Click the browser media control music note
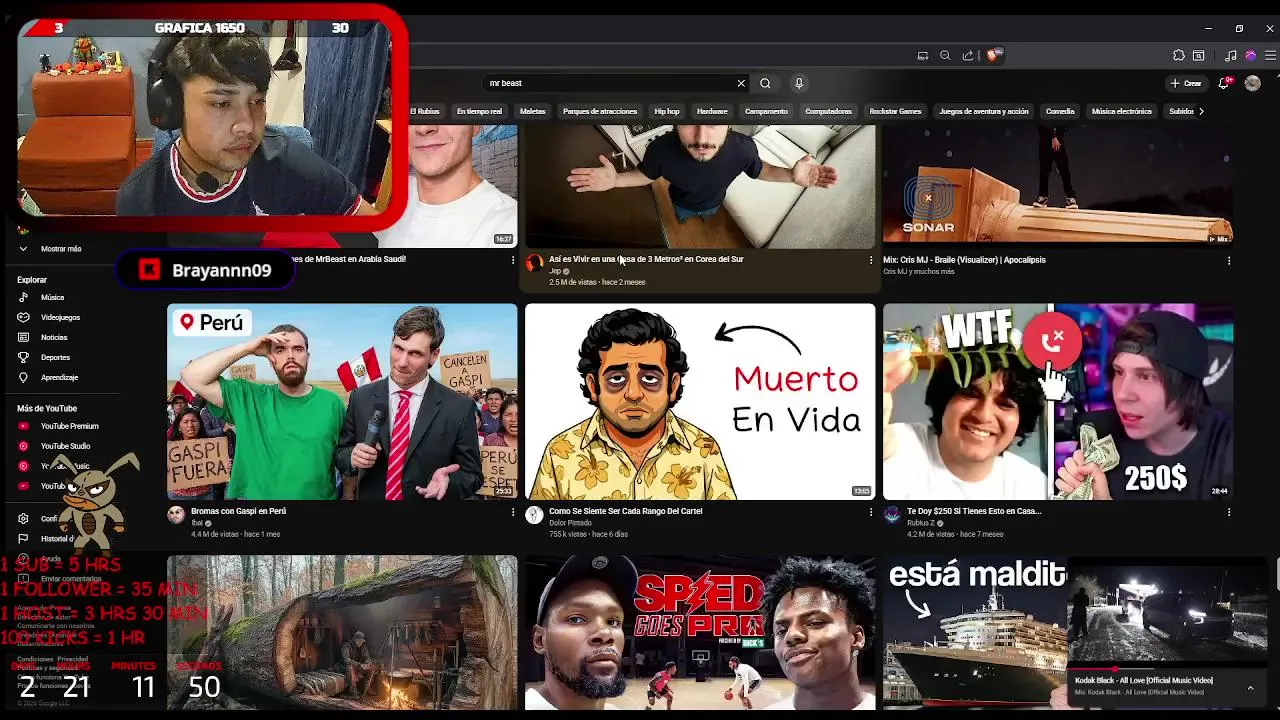This screenshot has width=1280, height=720. (x=1231, y=55)
